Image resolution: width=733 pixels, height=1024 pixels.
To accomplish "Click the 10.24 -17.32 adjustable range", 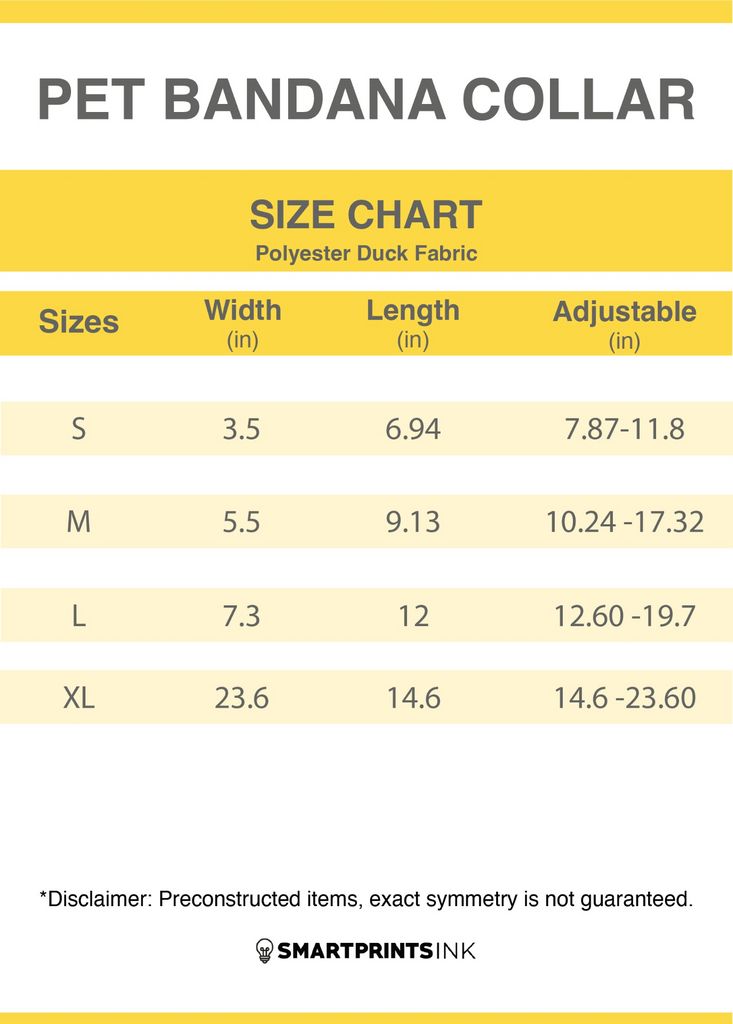I will pos(624,521).
